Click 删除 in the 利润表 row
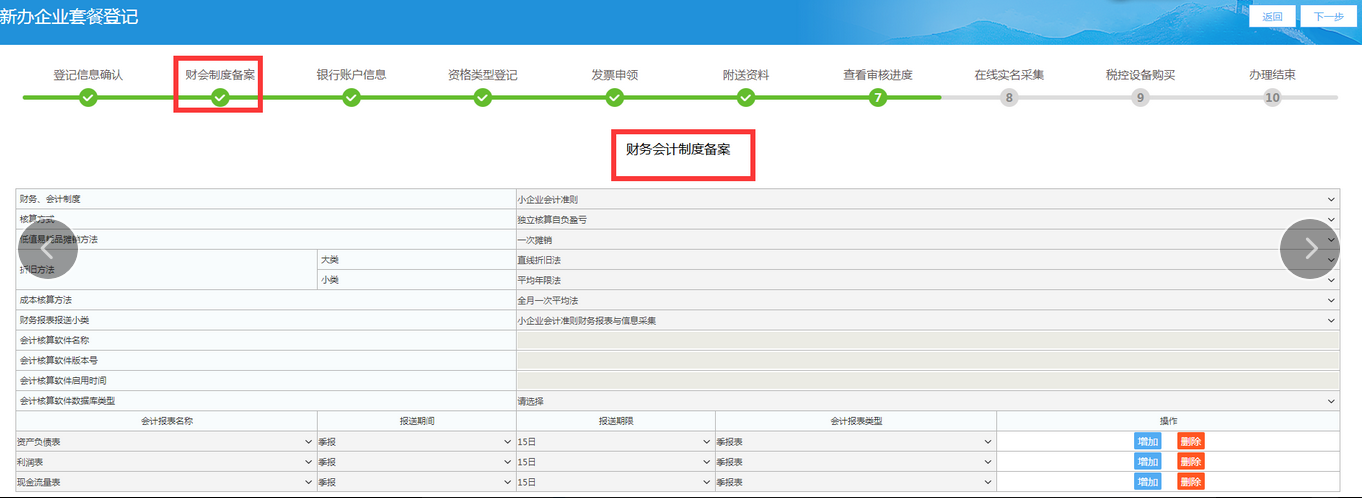 coord(1190,461)
